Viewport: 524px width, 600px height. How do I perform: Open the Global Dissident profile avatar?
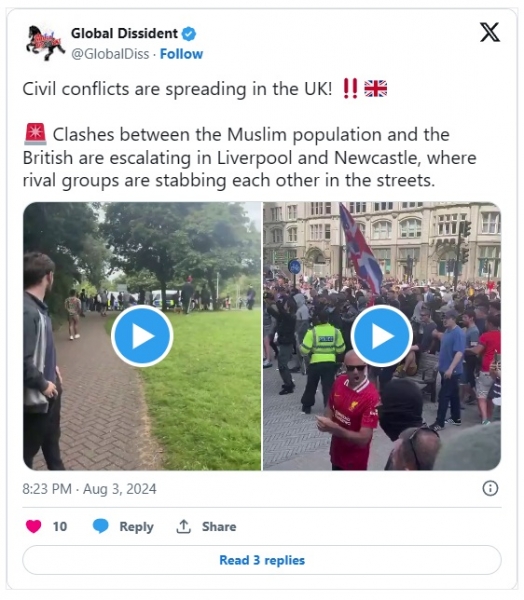click(x=46, y=43)
